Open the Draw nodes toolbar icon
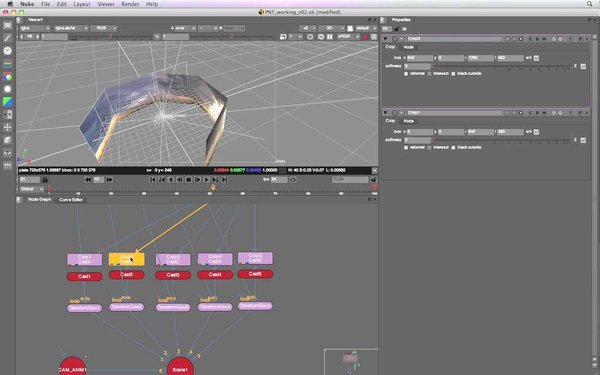This screenshot has width=600, height=375. tap(7, 38)
